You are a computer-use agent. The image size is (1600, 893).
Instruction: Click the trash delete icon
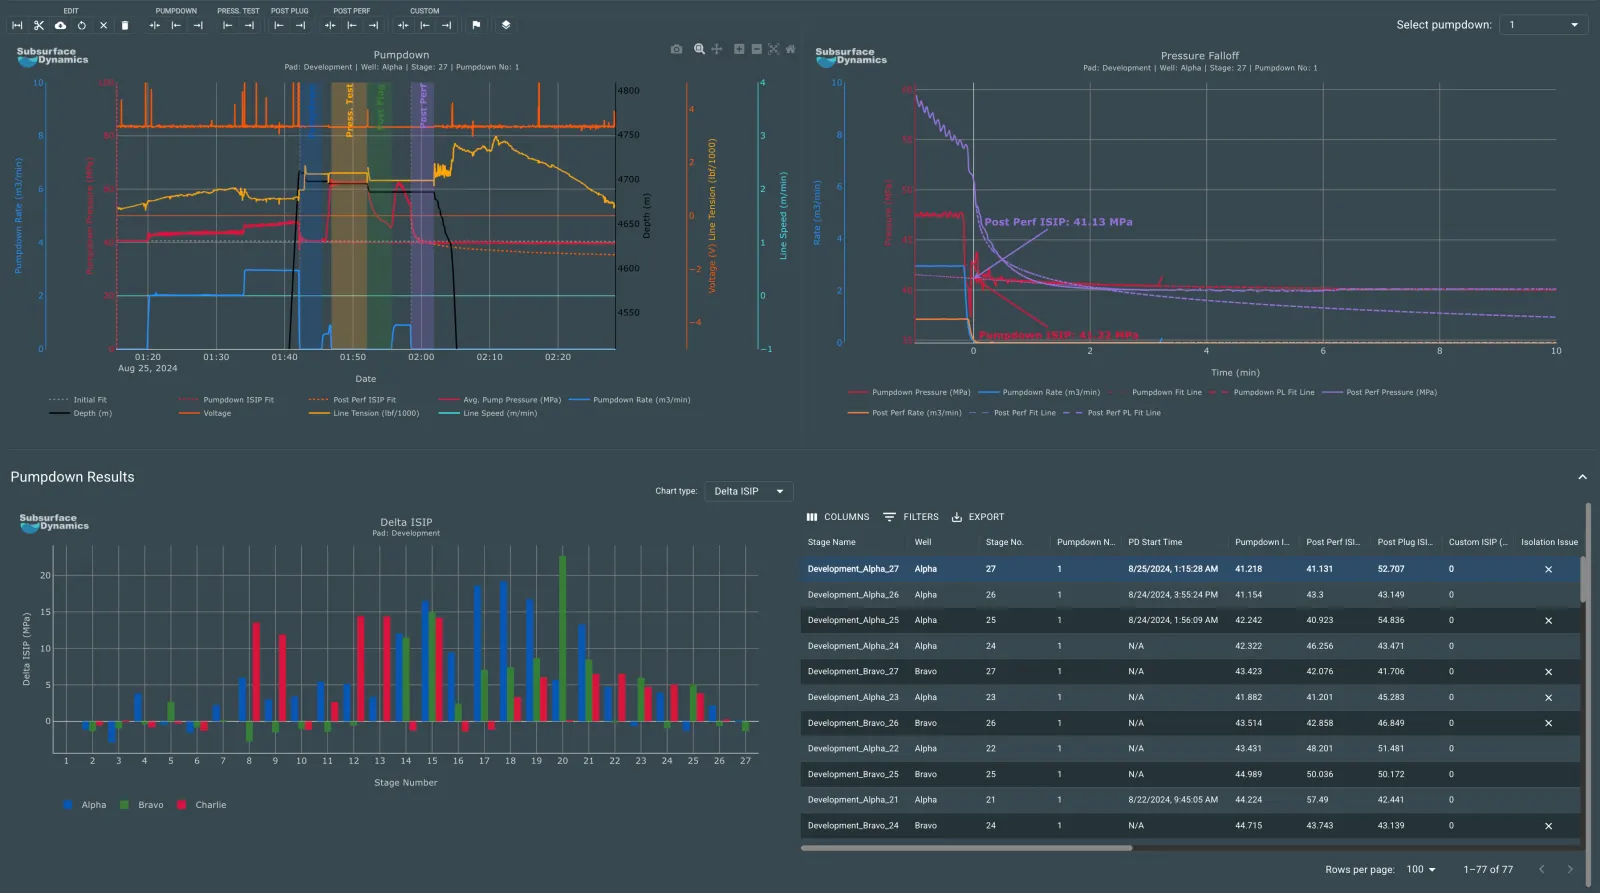125,25
